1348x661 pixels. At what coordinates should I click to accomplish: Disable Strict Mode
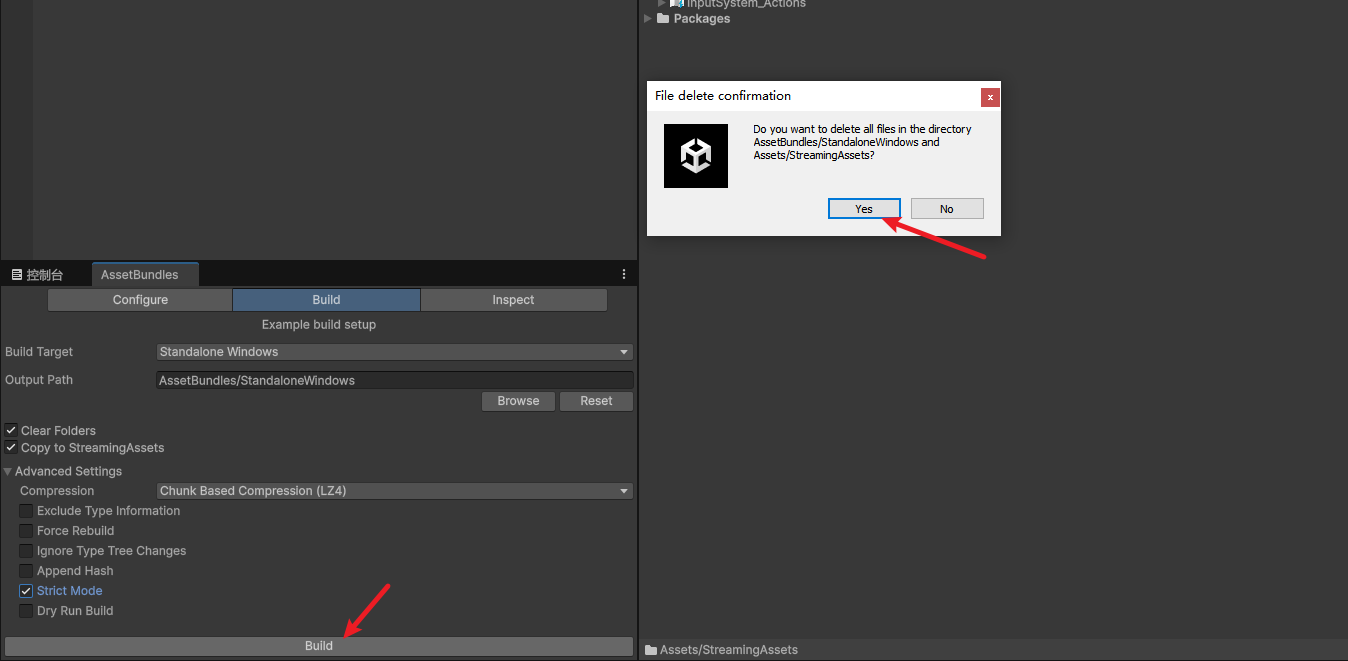(x=26, y=590)
